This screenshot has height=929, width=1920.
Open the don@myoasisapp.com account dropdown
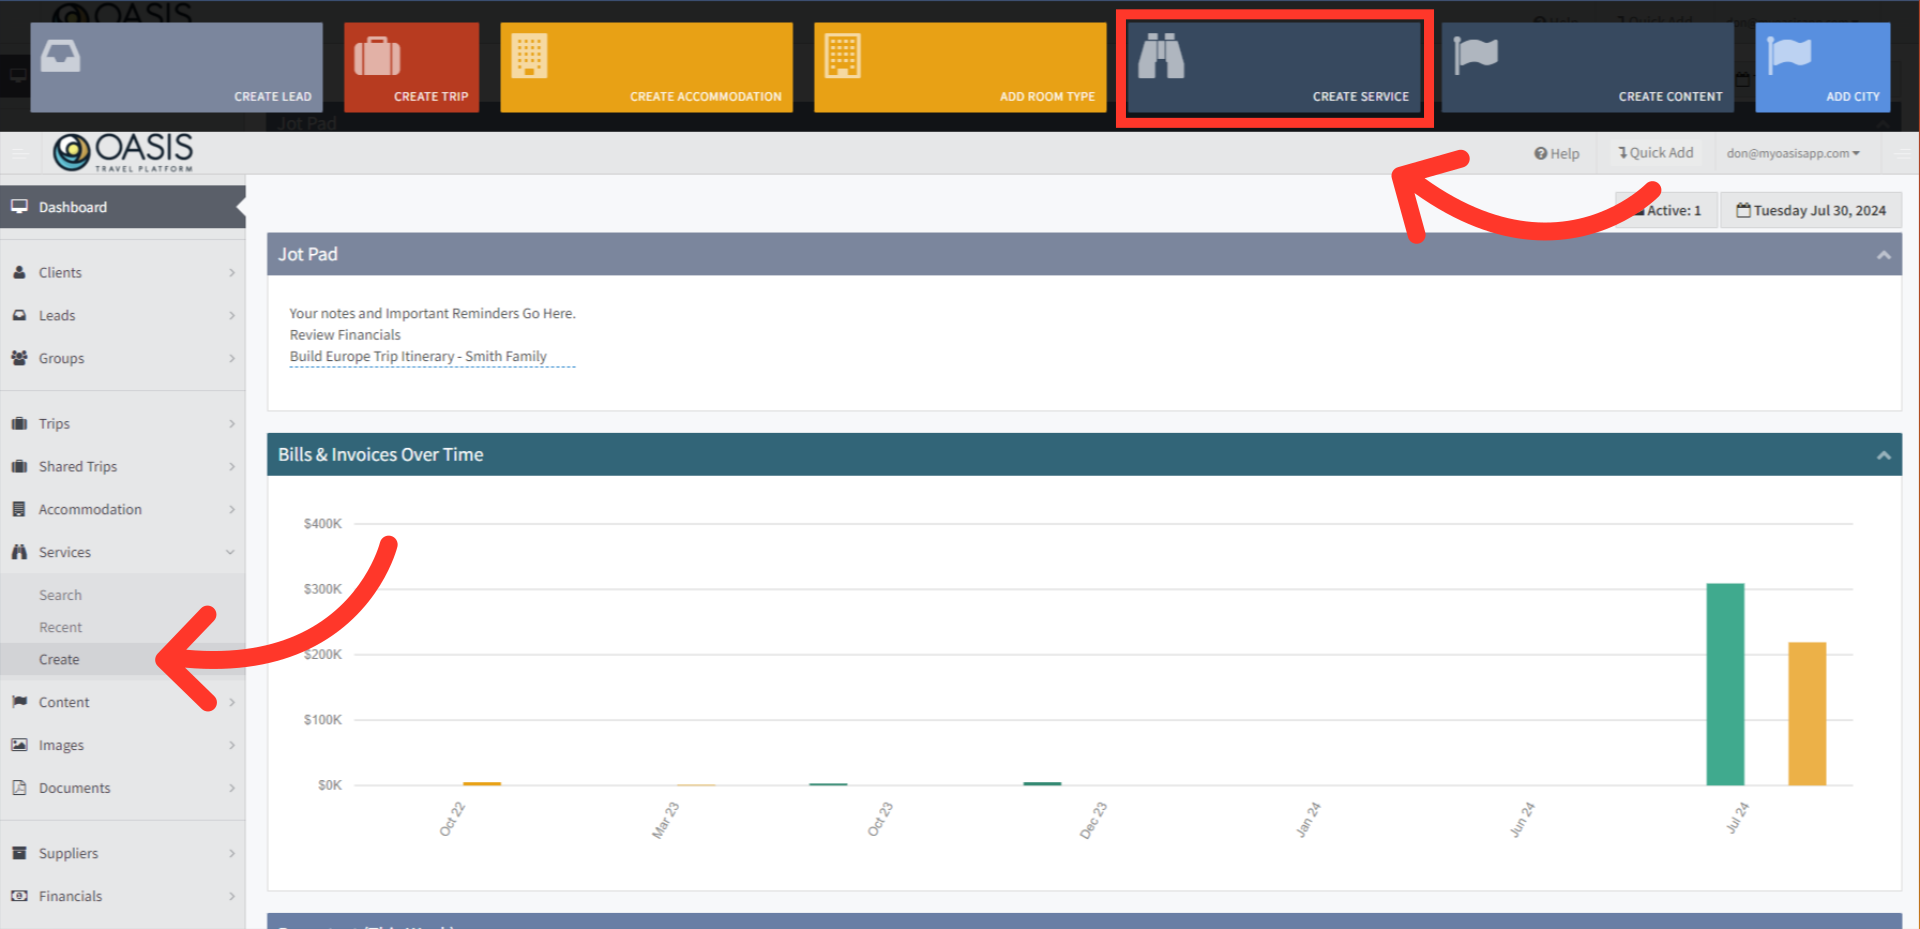pyautogui.click(x=1793, y=153)
